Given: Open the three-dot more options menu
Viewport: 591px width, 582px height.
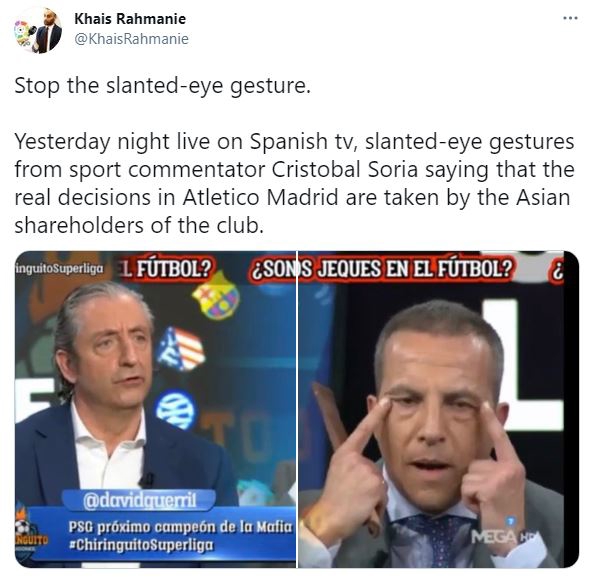Looking at the screenshot, I should pyautogui.click(x=570, y=18).
